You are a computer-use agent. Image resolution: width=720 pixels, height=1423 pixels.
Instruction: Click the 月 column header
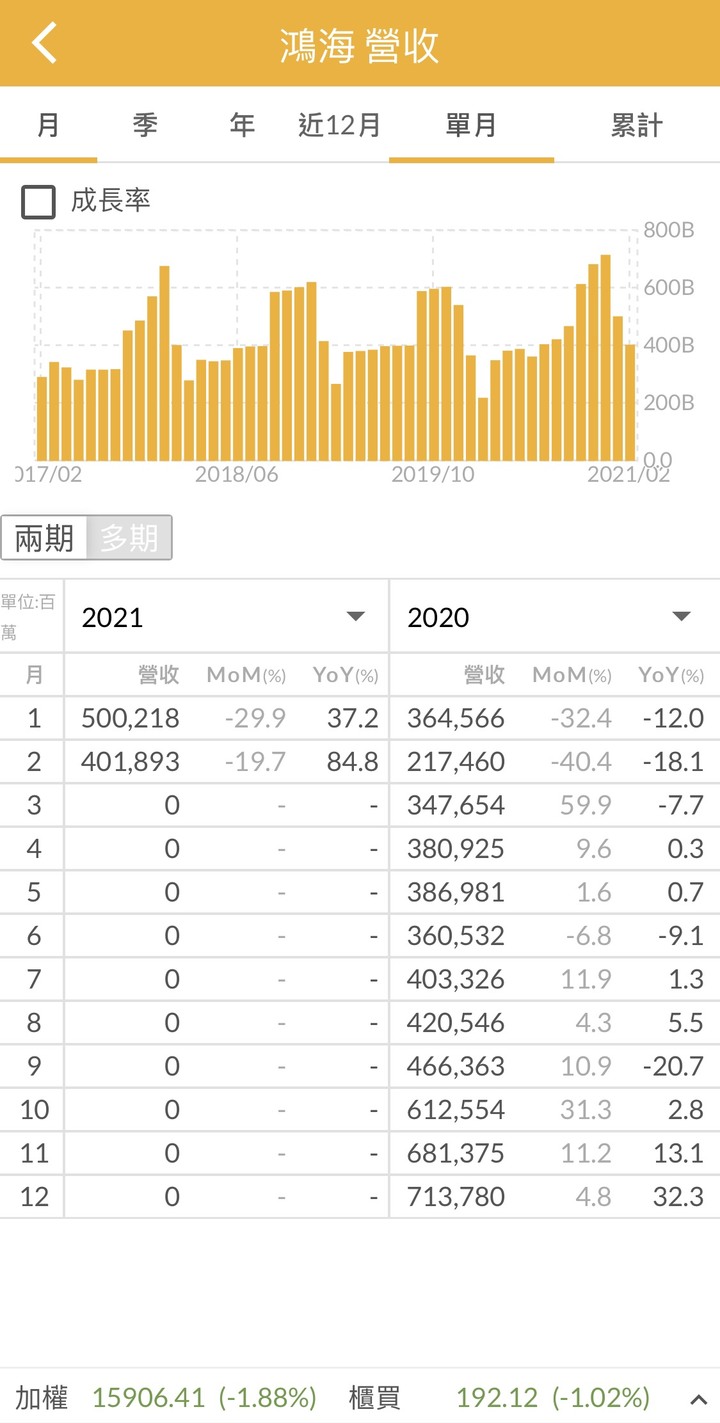click(34, 675)
